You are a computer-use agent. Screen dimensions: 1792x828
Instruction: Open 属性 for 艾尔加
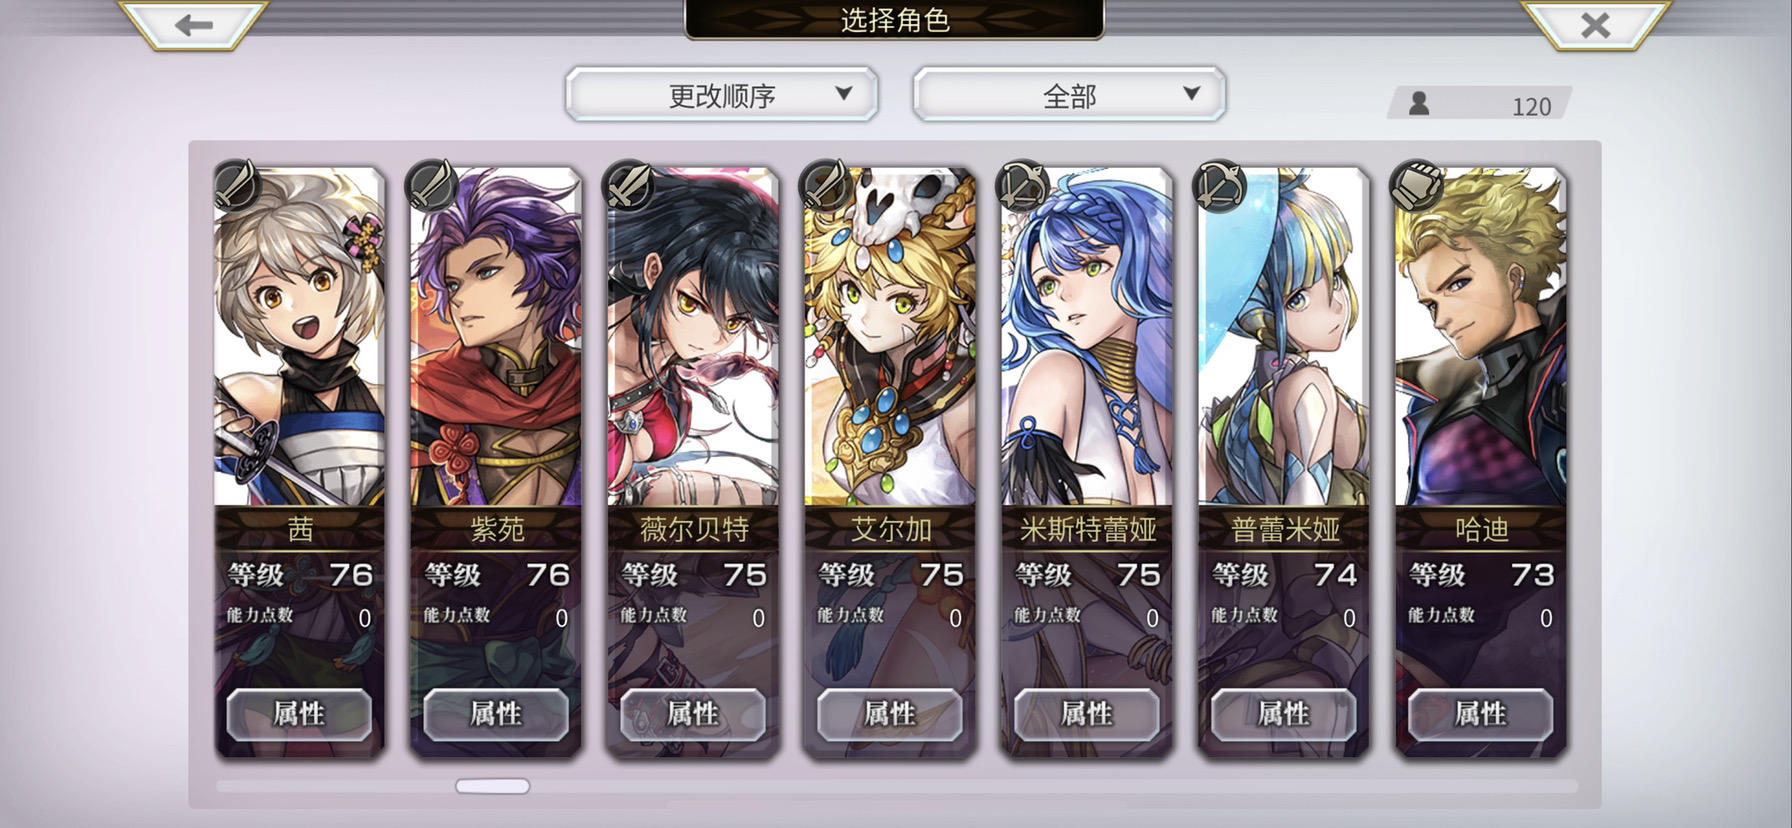click(x=889, y=714)
